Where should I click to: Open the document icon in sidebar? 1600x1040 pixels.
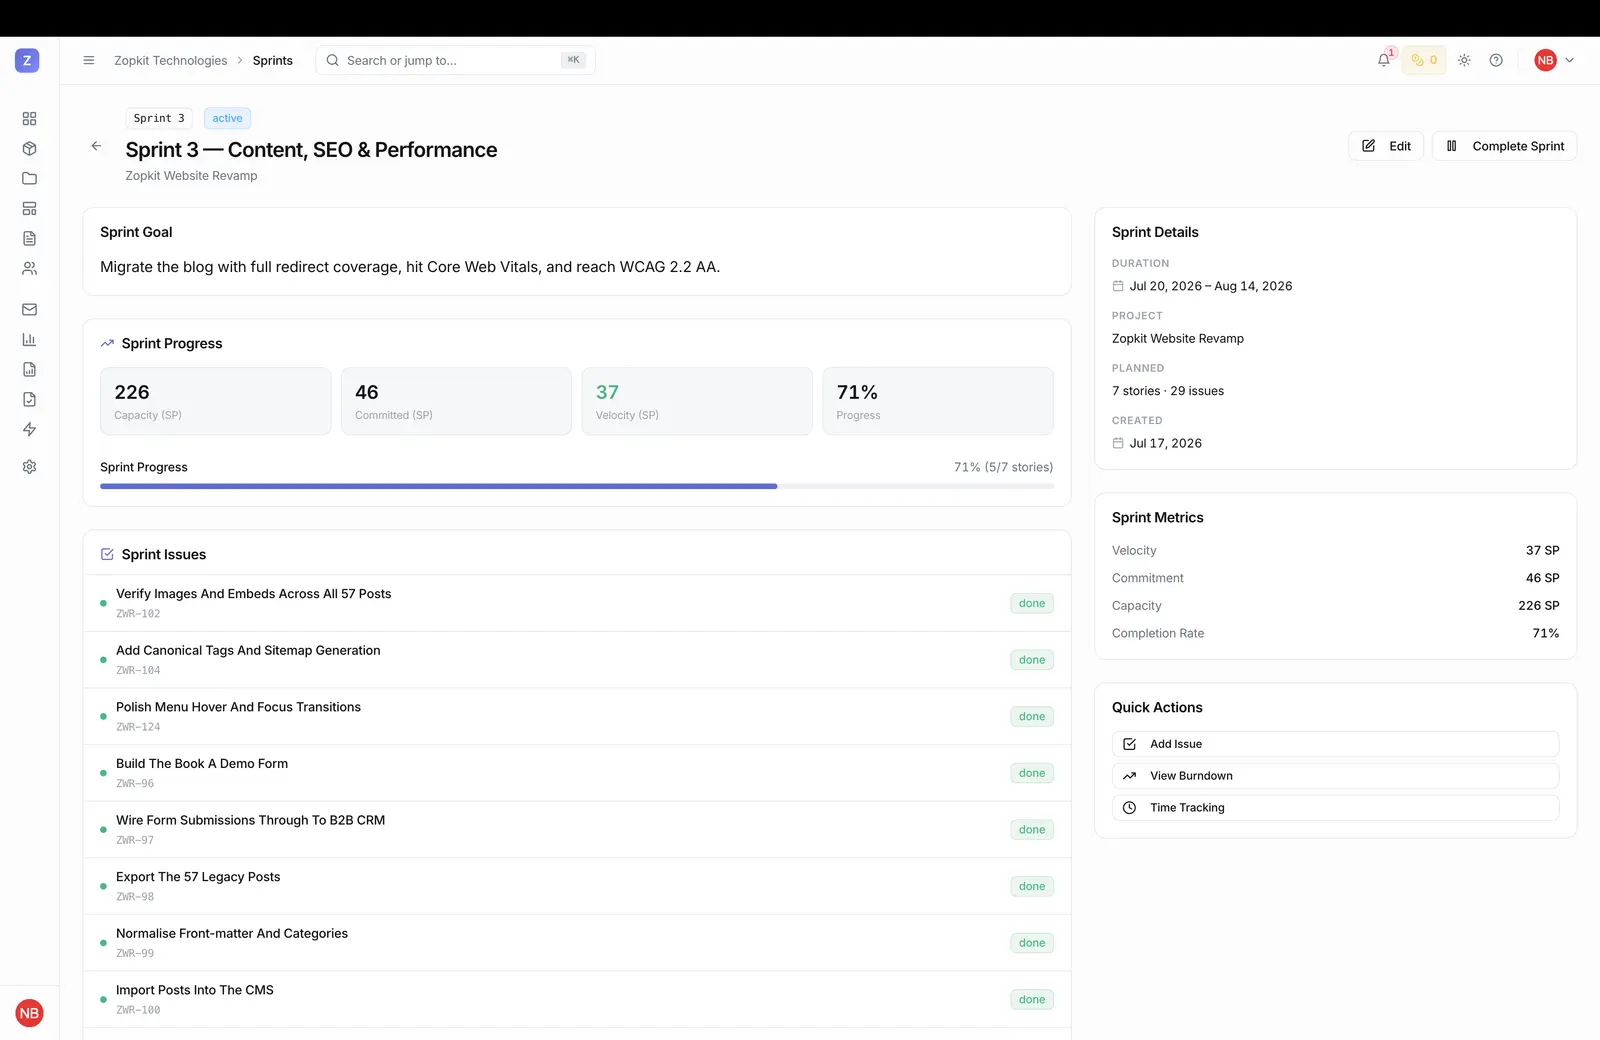tap(29, 239)
